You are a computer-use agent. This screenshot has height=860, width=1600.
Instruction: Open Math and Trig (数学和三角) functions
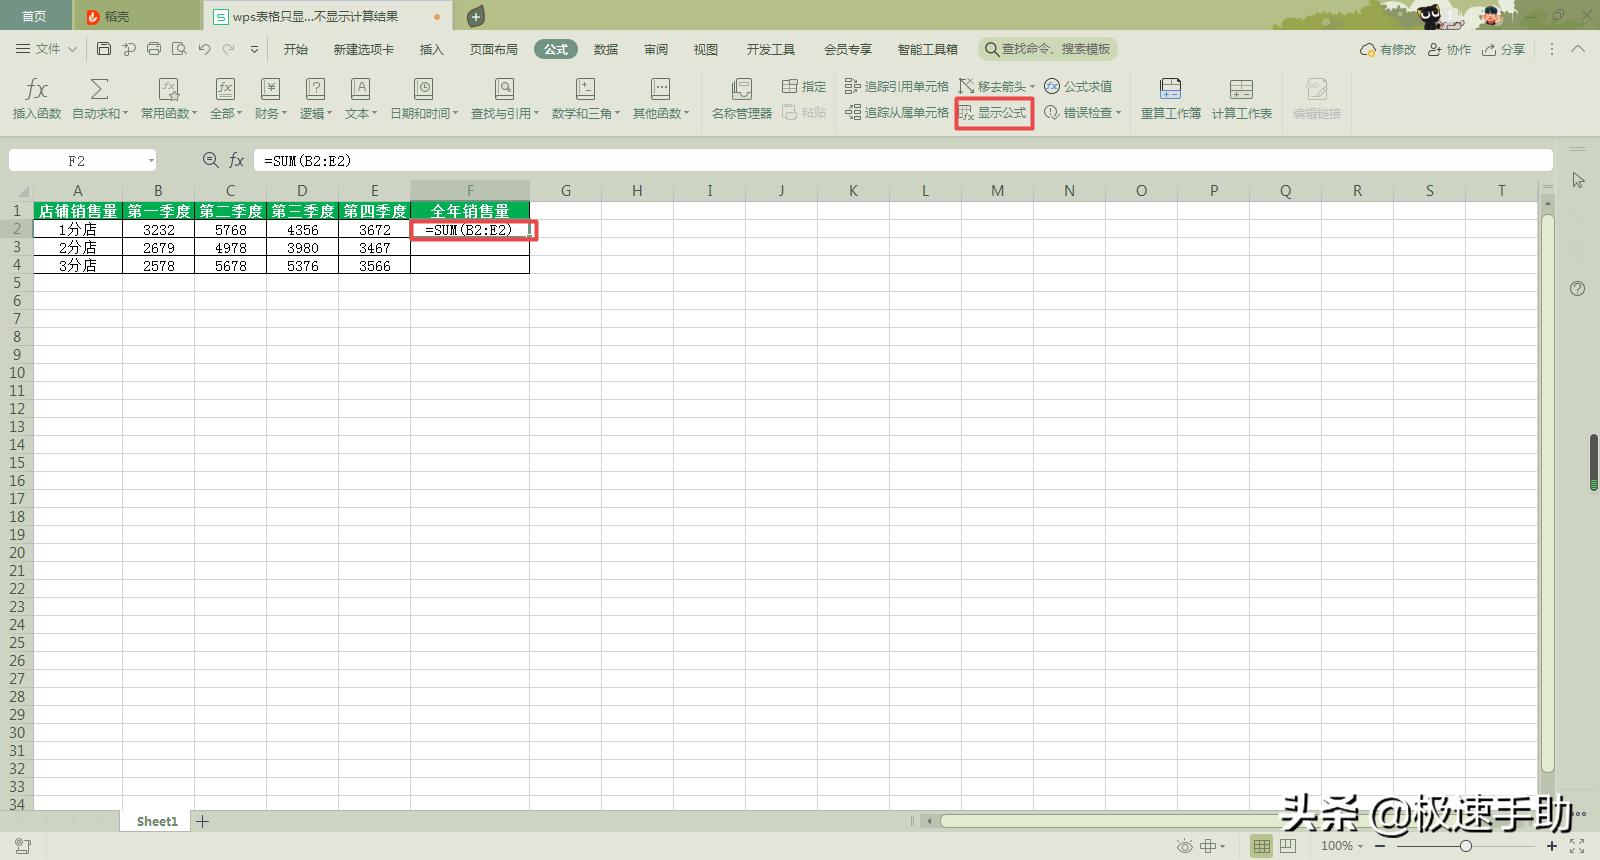click(585, 99)
